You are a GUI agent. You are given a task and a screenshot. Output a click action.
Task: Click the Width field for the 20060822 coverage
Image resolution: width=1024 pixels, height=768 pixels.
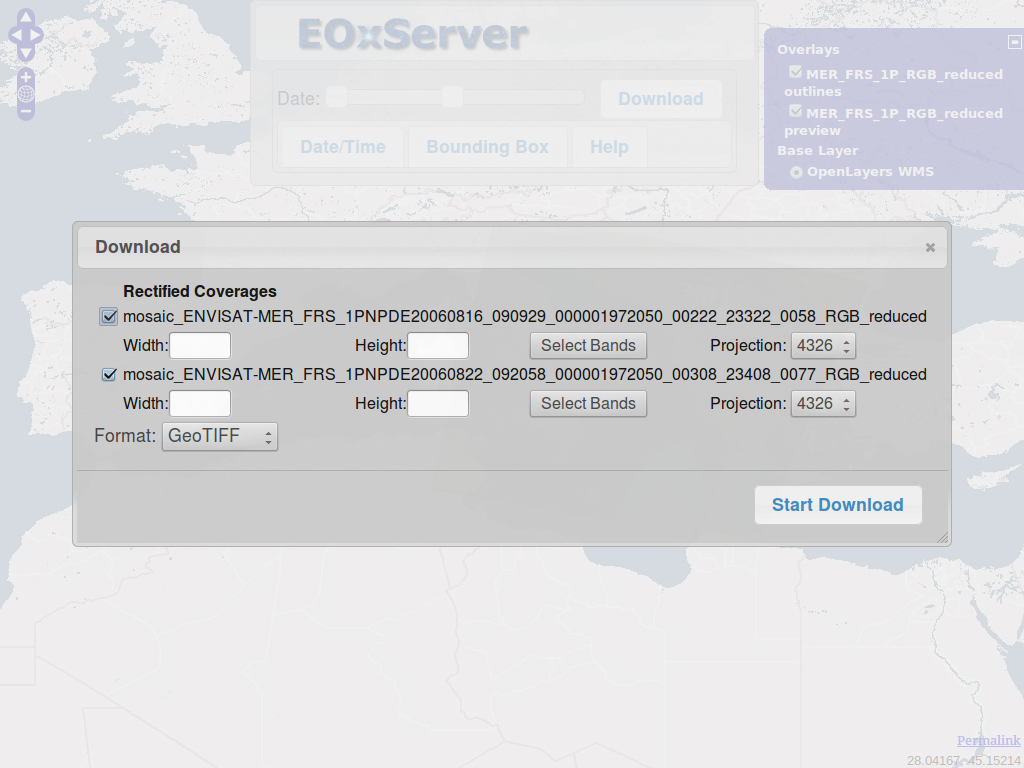coord(200,404)
